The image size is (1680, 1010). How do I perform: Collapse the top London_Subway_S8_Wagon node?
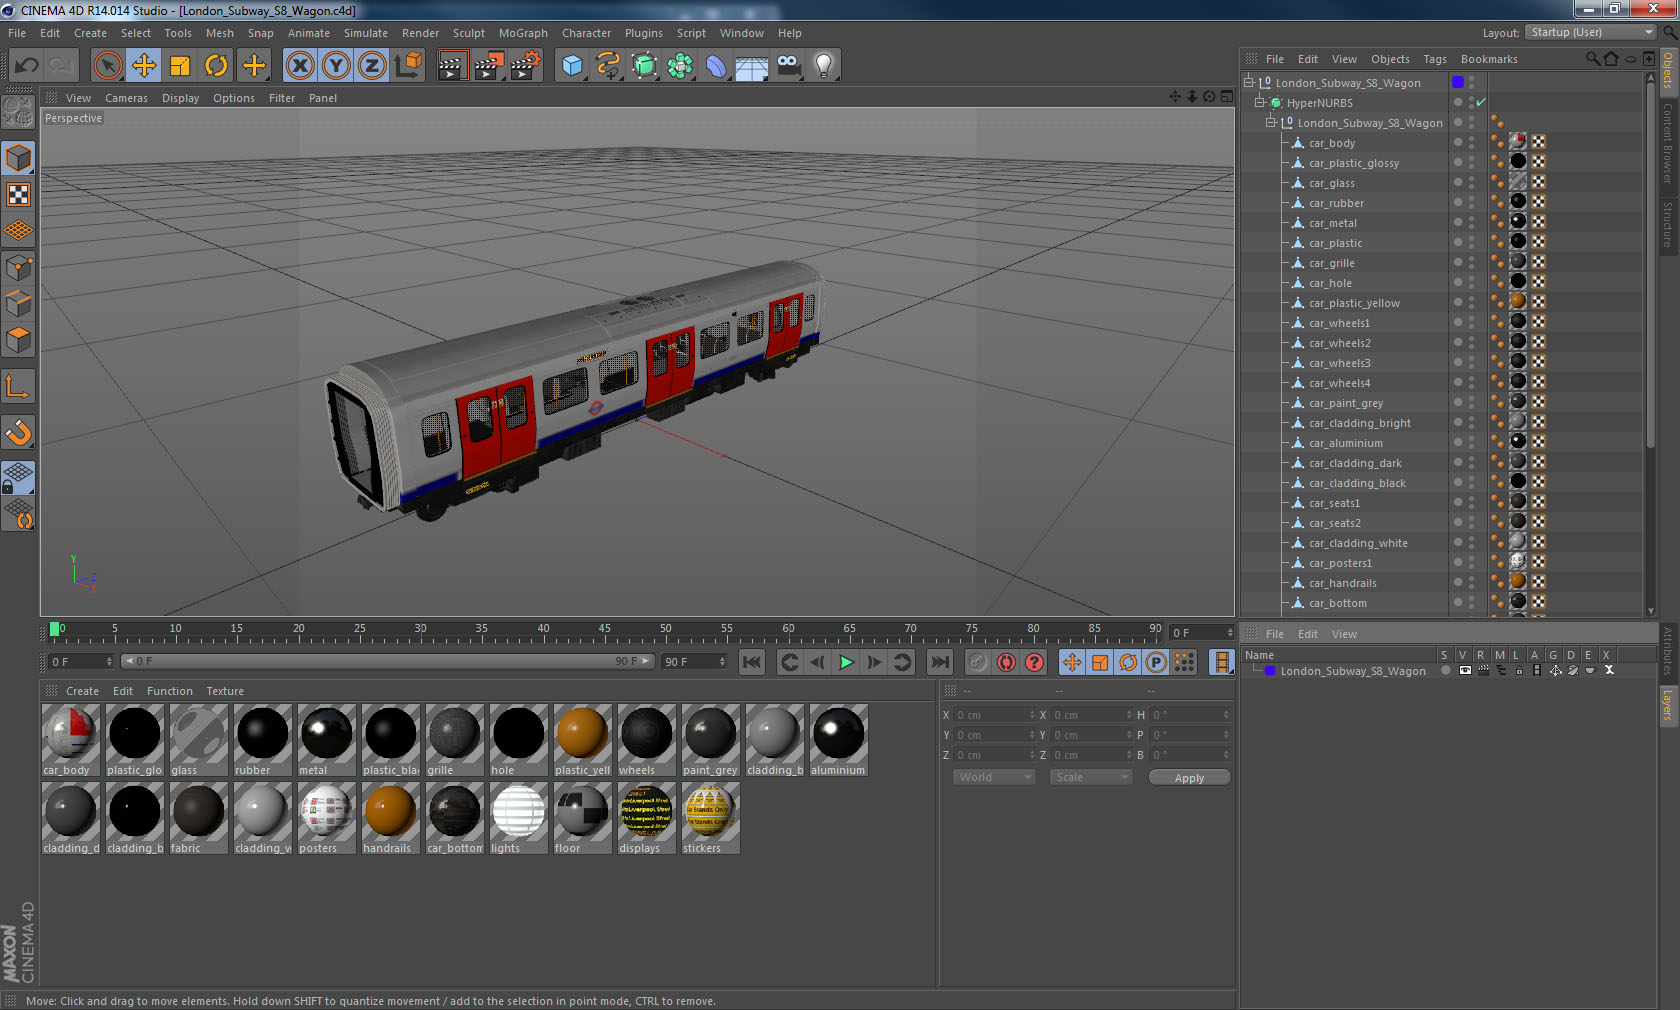click(x=1249, y=82)
